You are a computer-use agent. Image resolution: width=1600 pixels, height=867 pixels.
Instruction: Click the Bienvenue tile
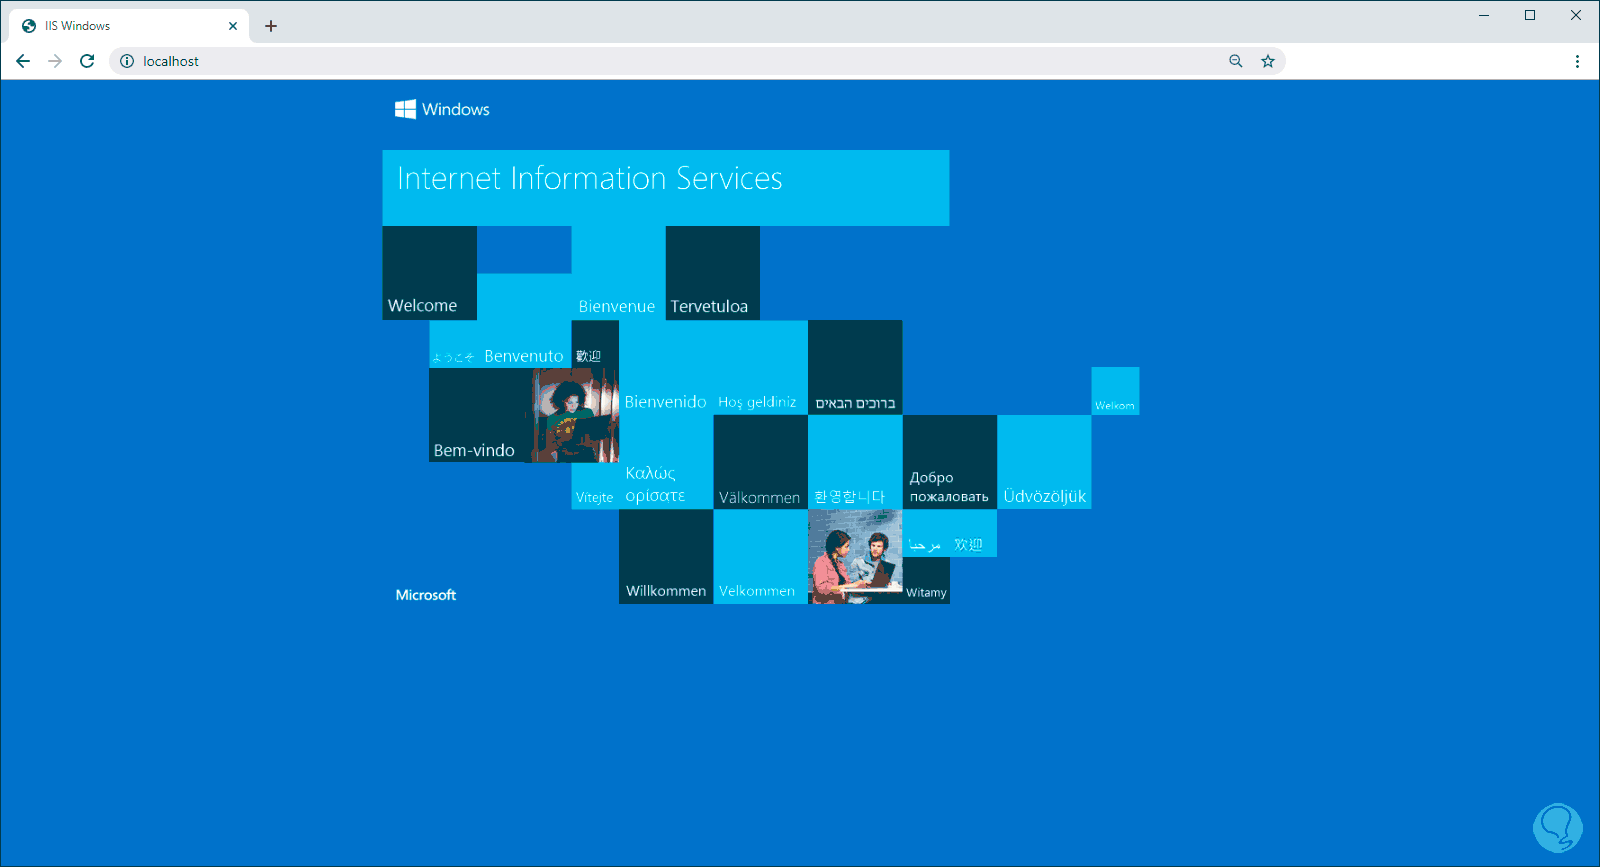[618, 273]
